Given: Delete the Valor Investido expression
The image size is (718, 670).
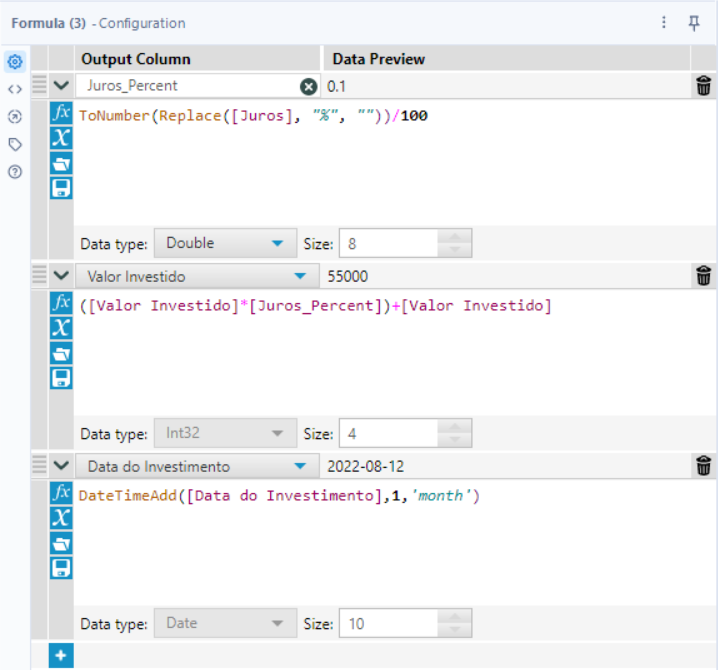Looking at the screenshot, I should pos(703,276).
